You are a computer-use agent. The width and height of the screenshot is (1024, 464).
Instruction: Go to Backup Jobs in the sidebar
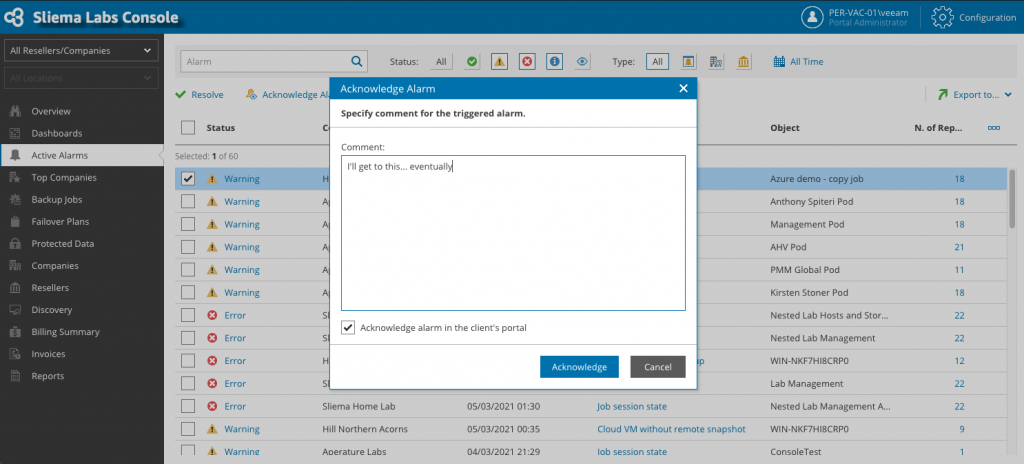[x=57, y=199]
